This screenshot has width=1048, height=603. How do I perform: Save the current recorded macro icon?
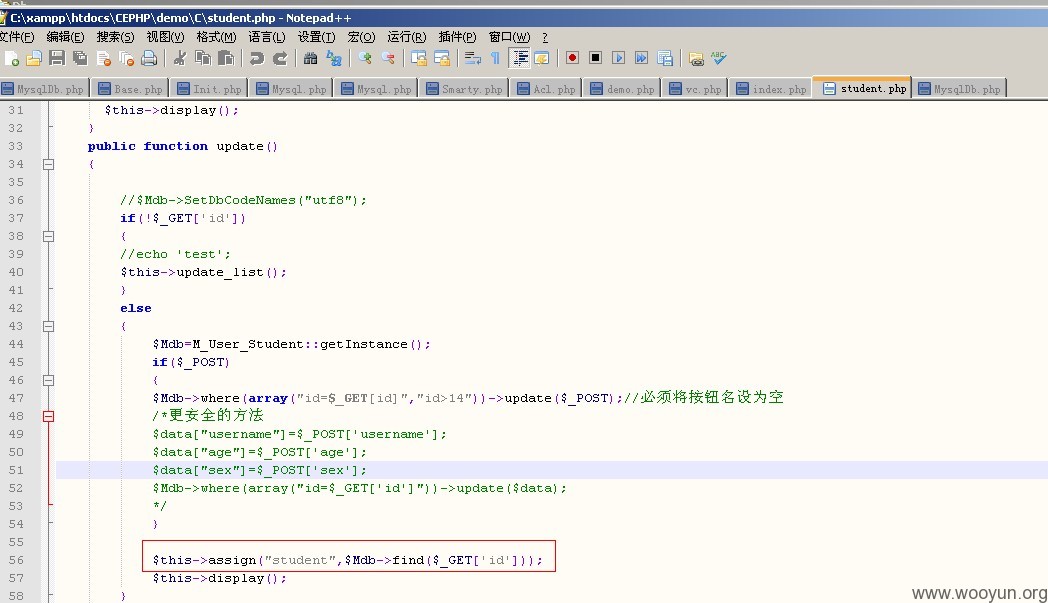pos(665,58)
